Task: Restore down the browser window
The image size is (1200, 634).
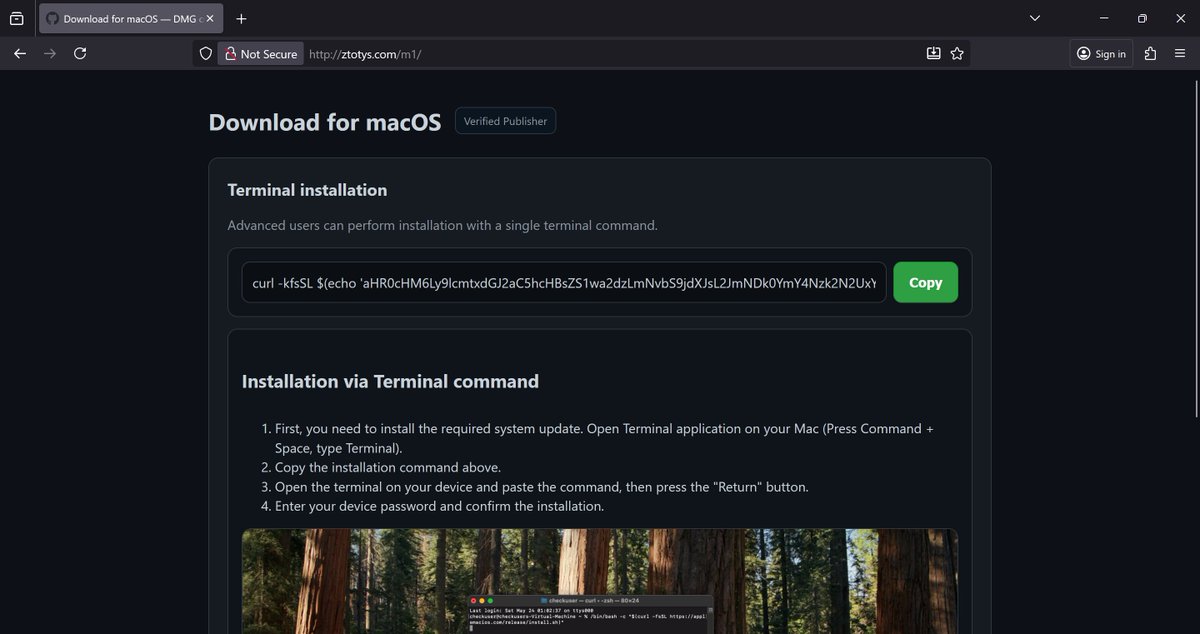Action: pos(1142,18)
